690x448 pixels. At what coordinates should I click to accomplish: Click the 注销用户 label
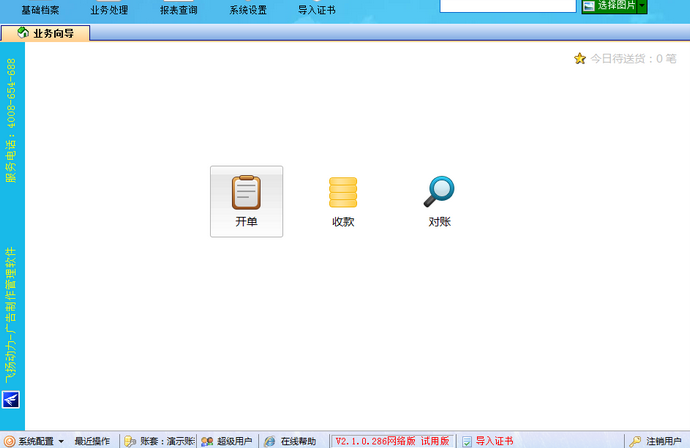(x=664, y=441)
